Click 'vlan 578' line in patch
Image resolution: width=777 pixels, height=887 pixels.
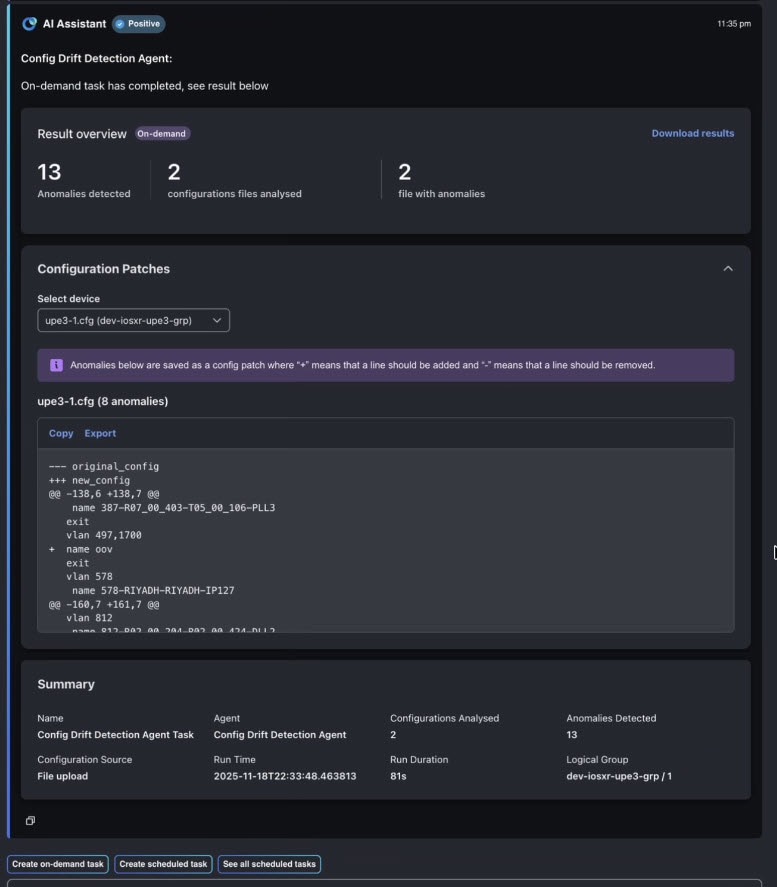(89, 577)
